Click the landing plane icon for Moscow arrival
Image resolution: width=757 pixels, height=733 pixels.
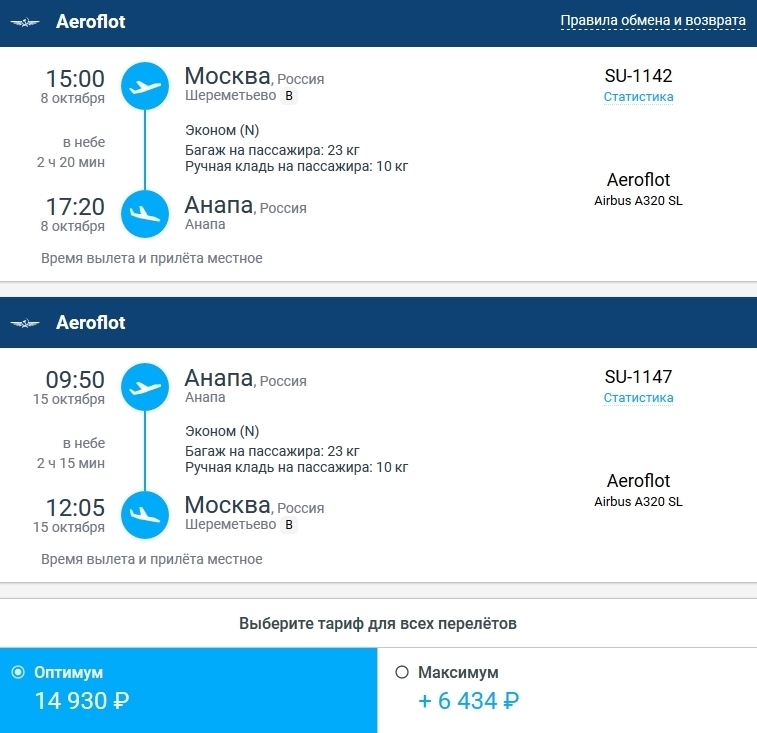pyautogui.click(x=145, y=515)
